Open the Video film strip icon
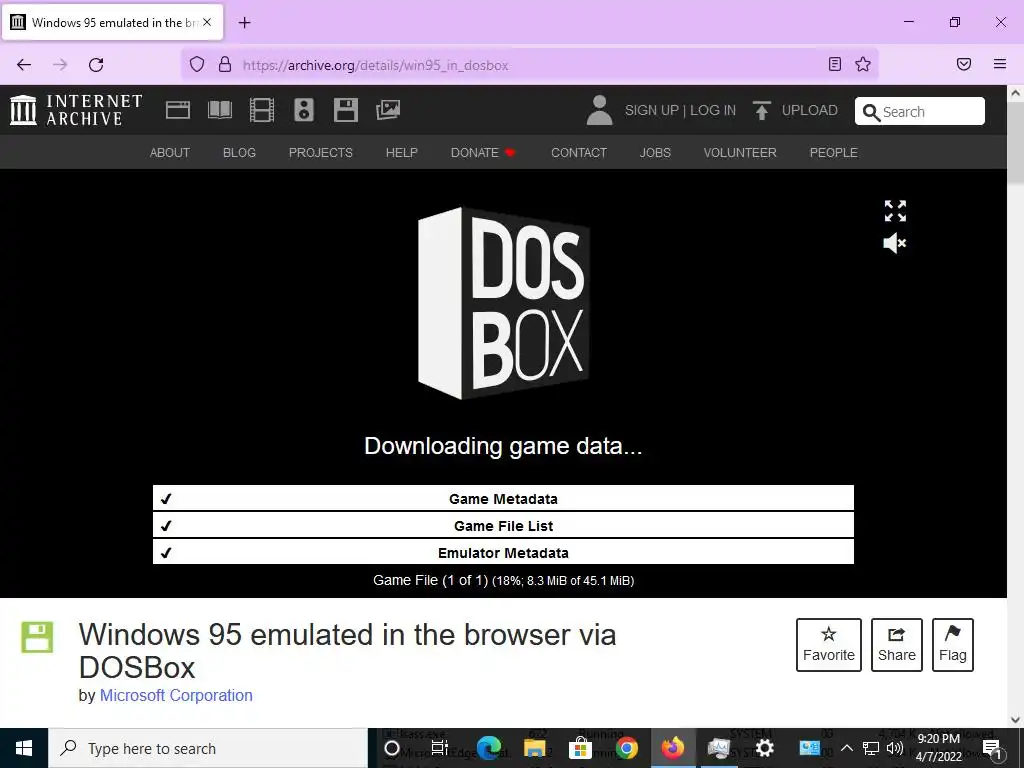1024x768 pixels. pyautogui.click(x=262, y=110)
